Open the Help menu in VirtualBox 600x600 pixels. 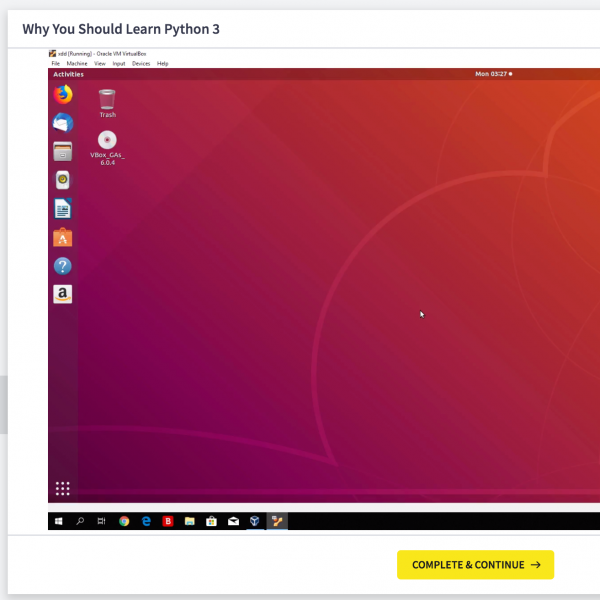point(163,64)
